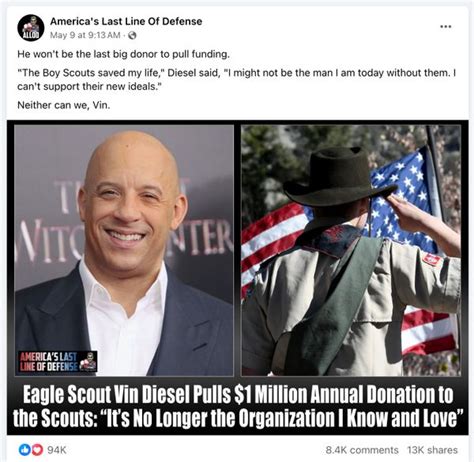474x462 pixels.
Task: Open the 8.4K comments link
Action: pos(362,450)
